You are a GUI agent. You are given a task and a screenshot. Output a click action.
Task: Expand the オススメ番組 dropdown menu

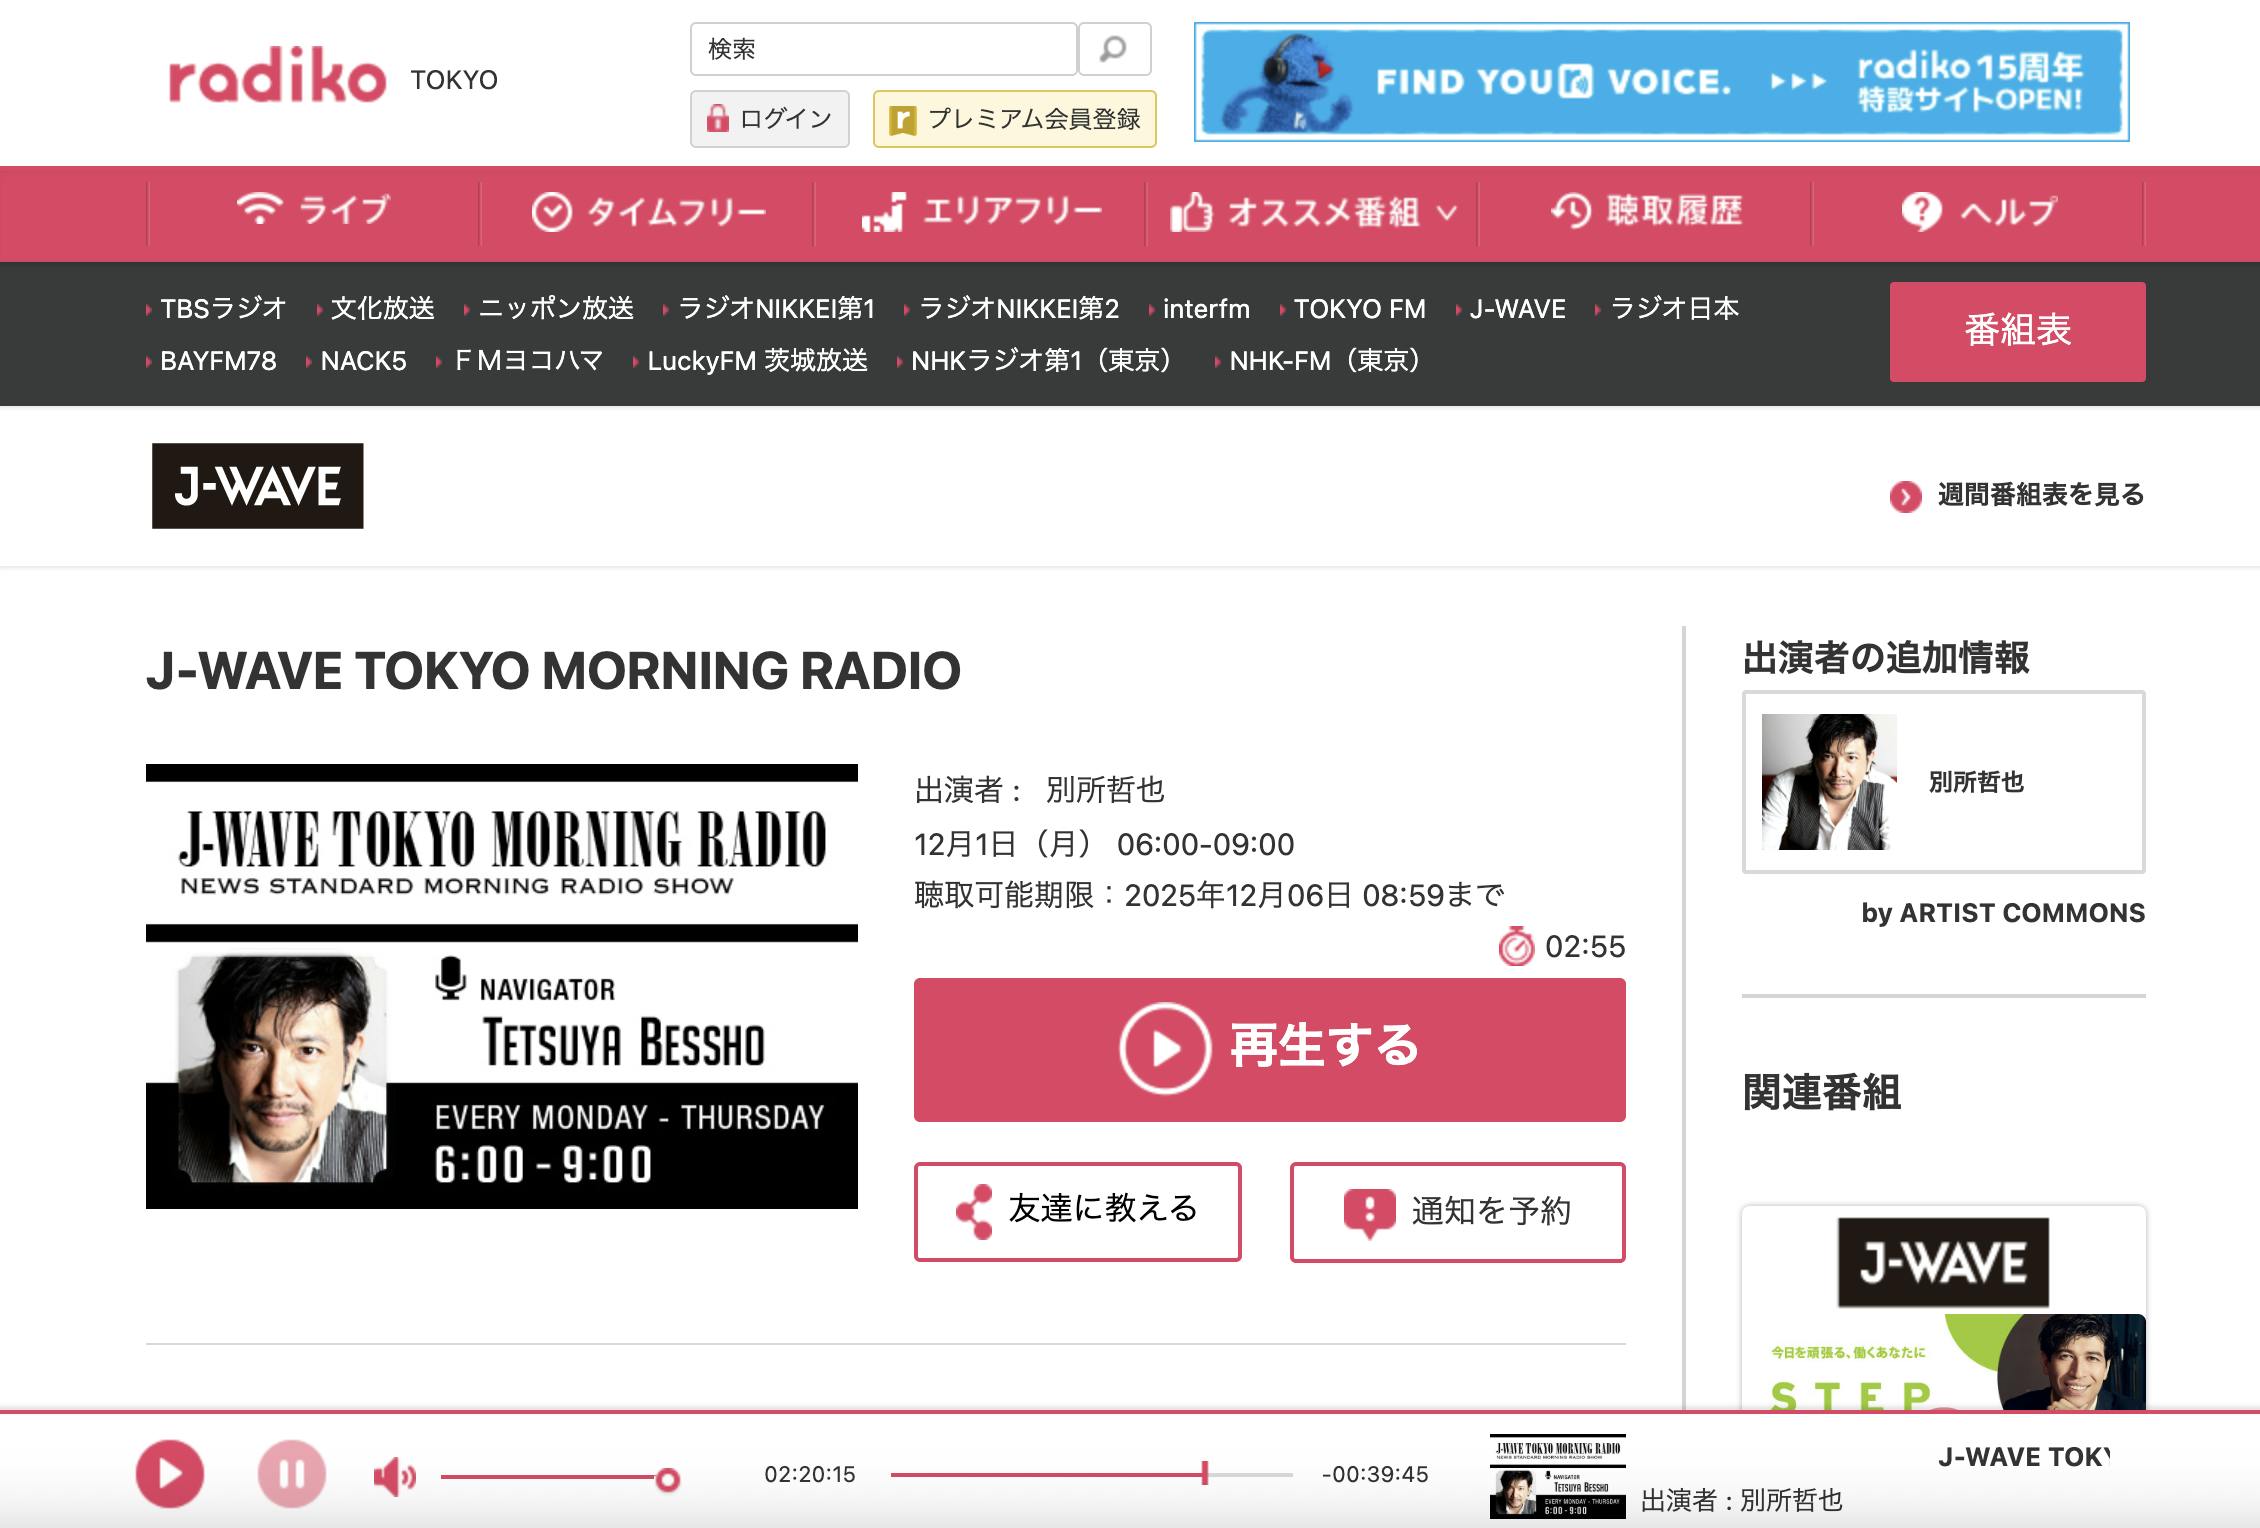coord(1312,212)
